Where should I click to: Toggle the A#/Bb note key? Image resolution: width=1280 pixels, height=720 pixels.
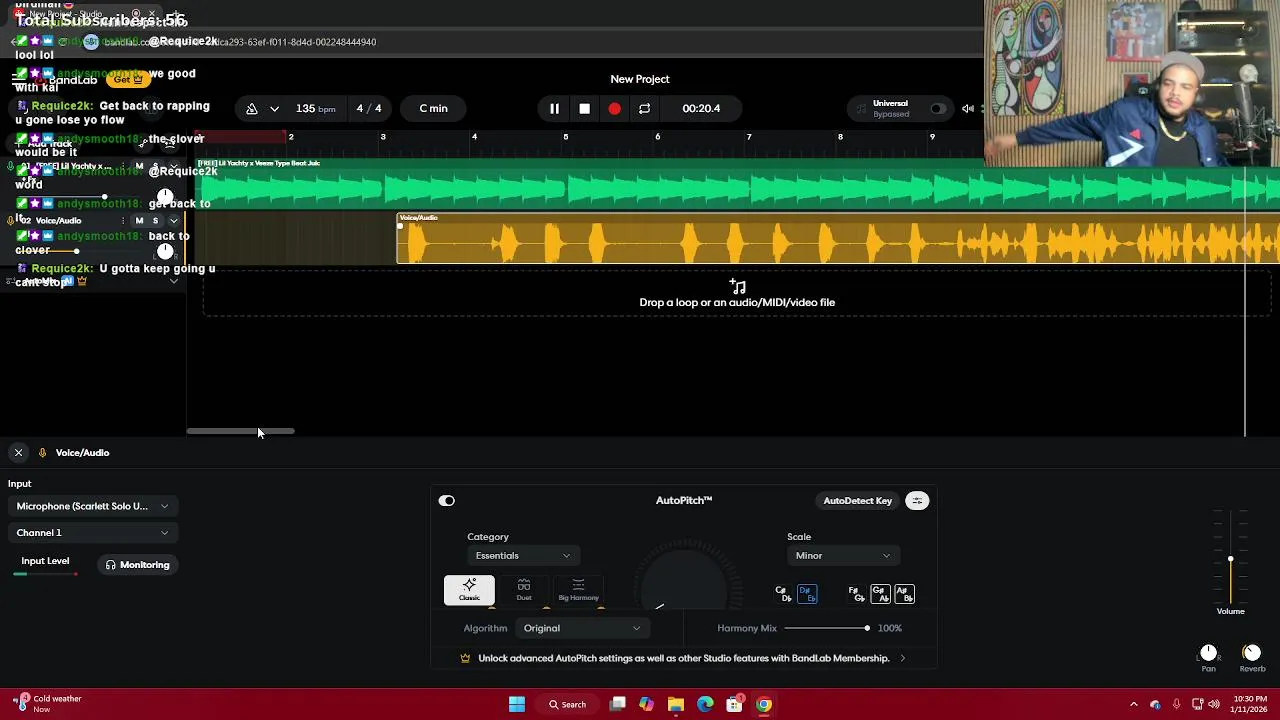point(904,594)
